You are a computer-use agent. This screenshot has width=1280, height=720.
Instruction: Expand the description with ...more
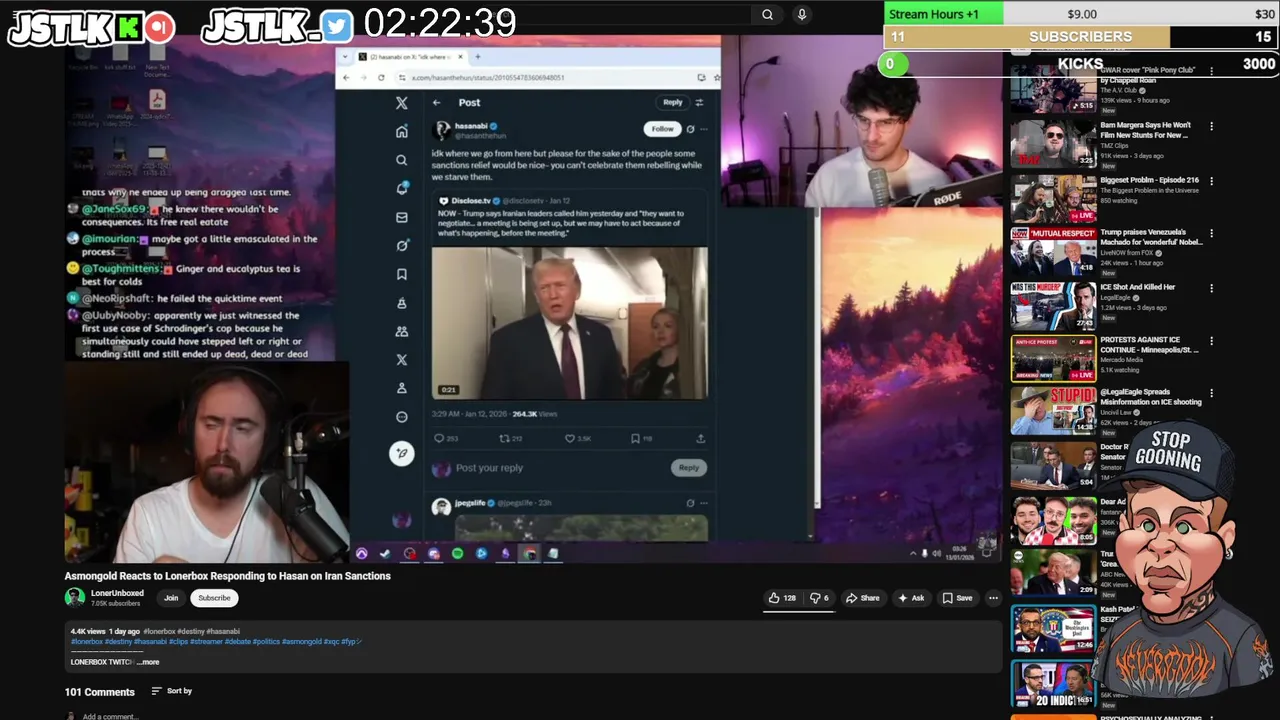[147, 662]
